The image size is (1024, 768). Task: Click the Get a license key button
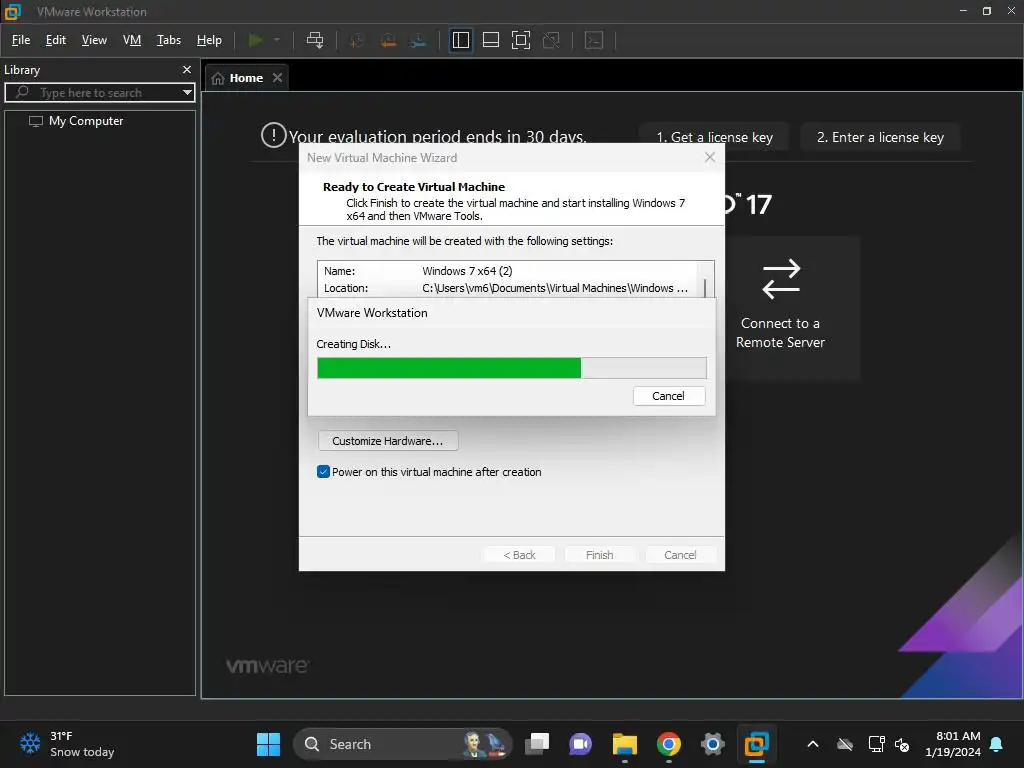(714, 137)
